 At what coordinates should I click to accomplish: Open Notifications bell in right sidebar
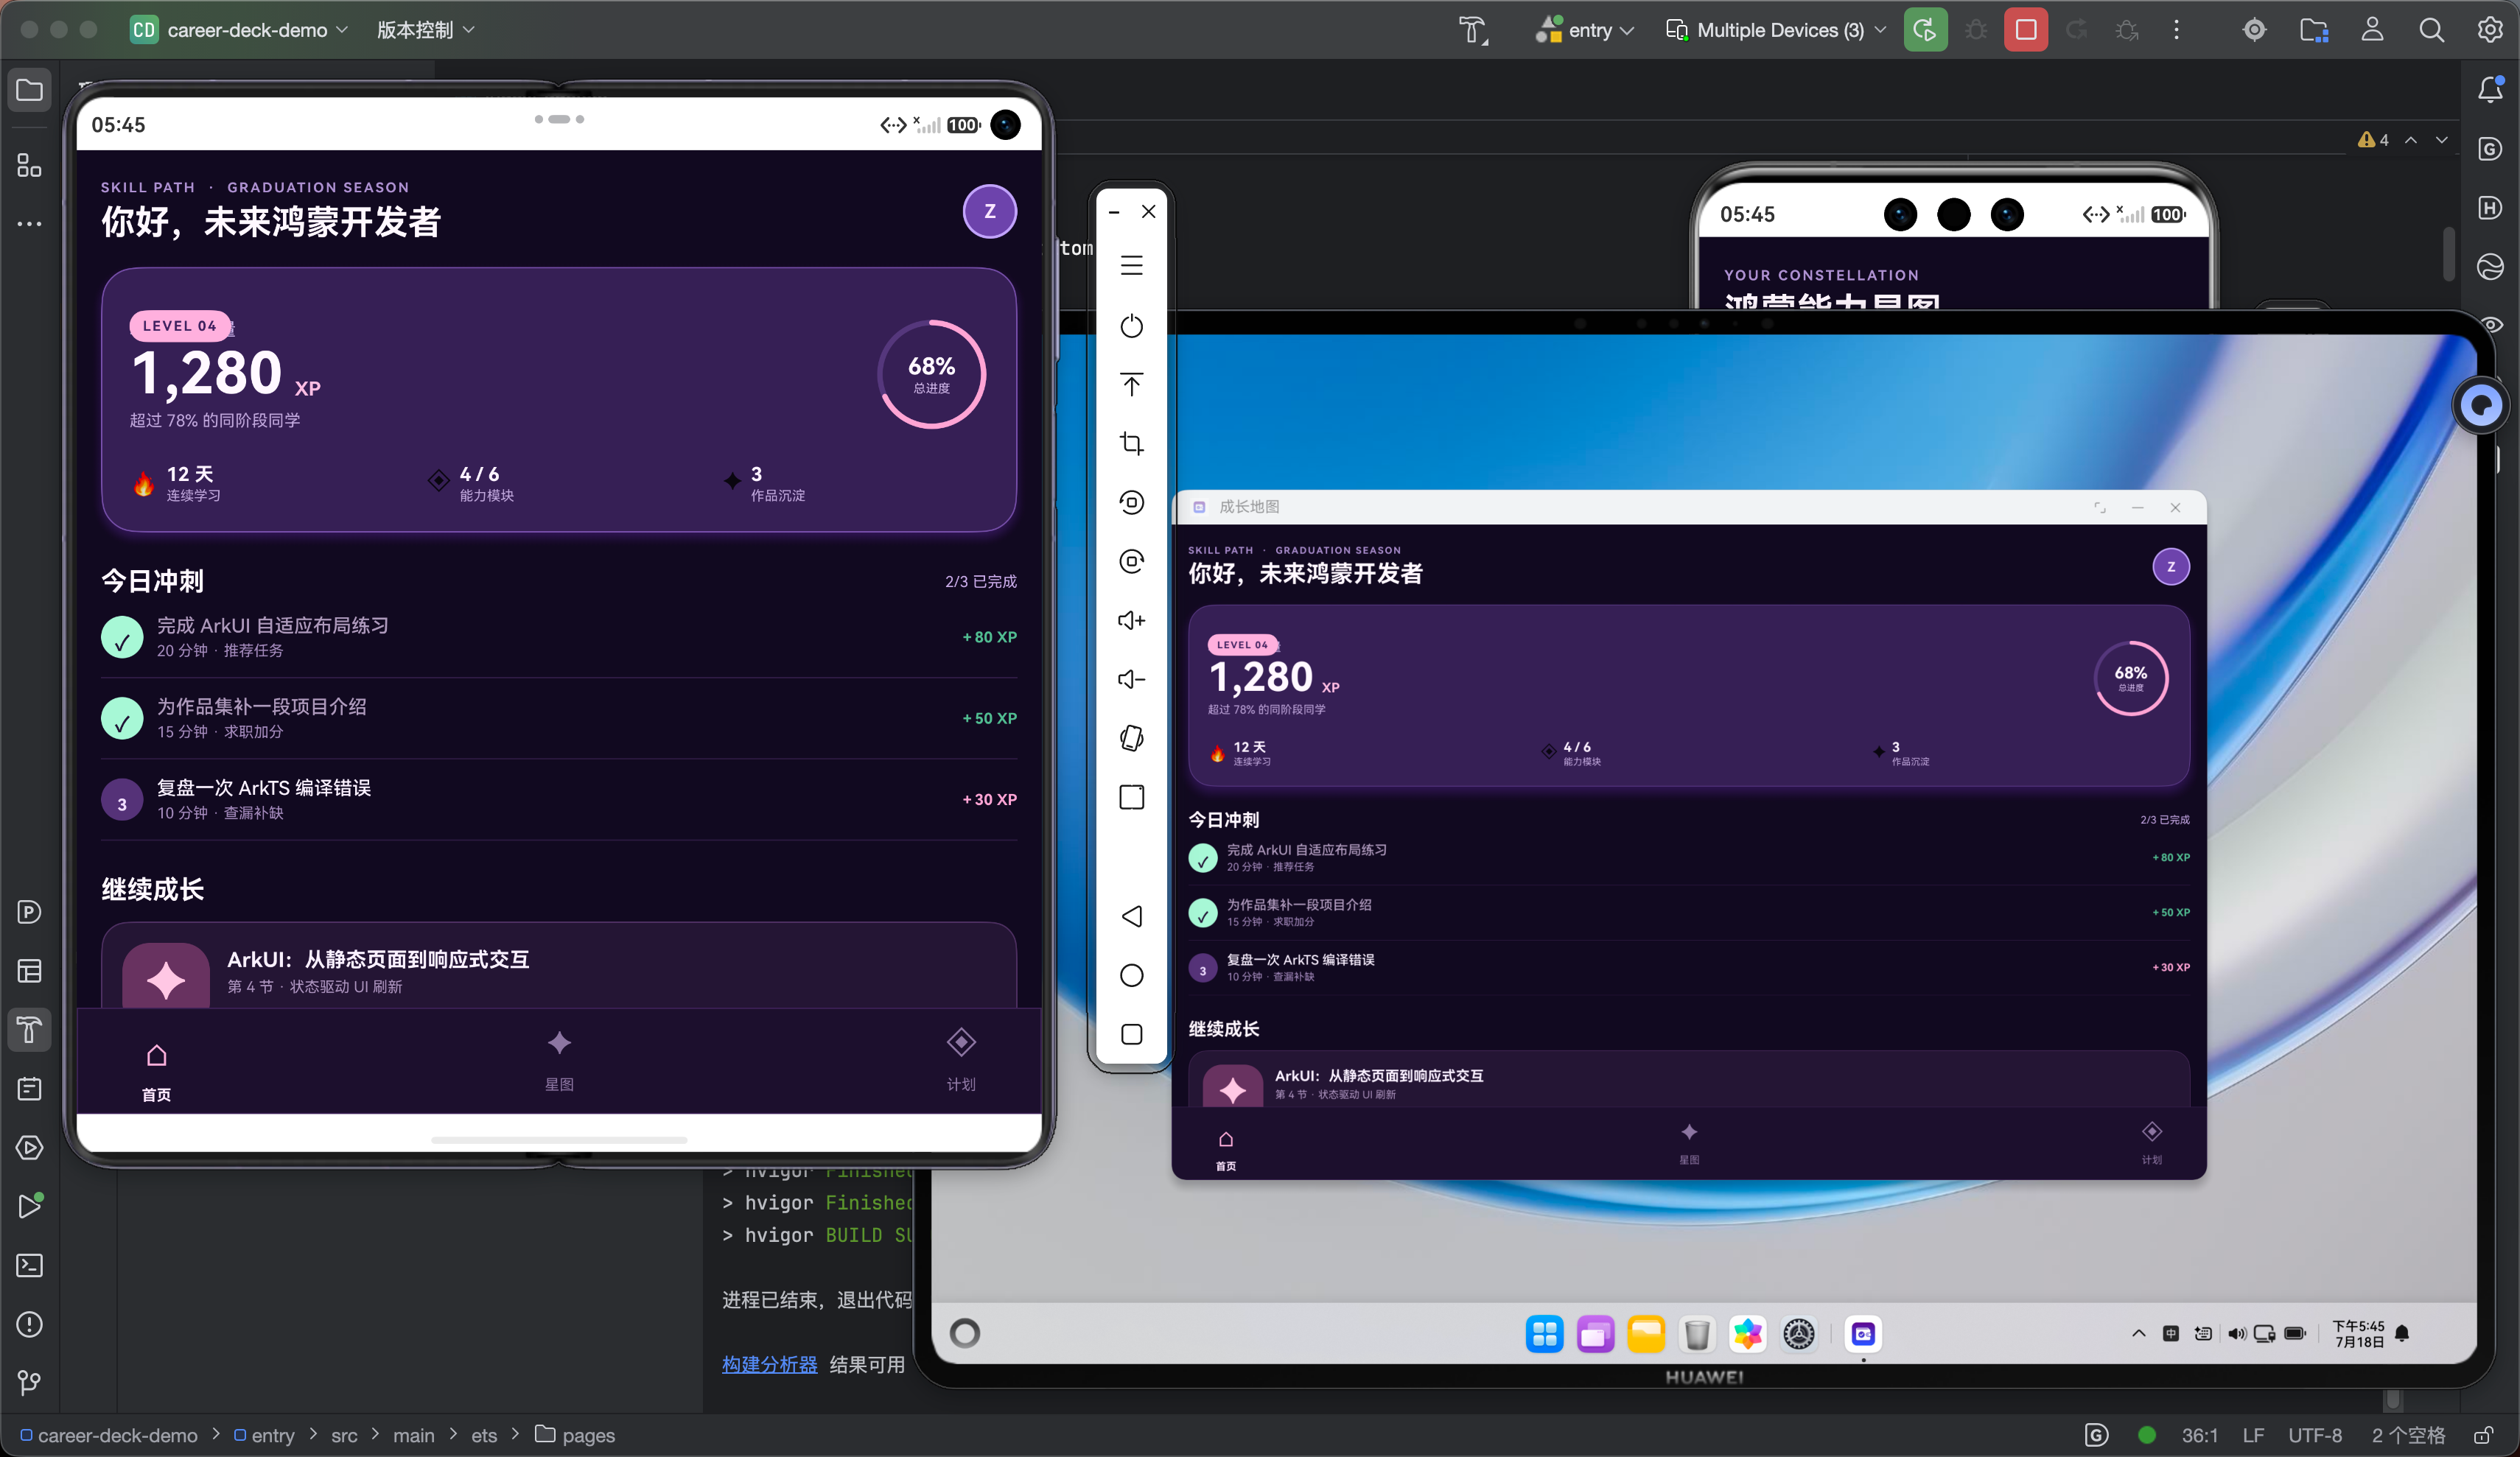click(x=2490, y=90)
